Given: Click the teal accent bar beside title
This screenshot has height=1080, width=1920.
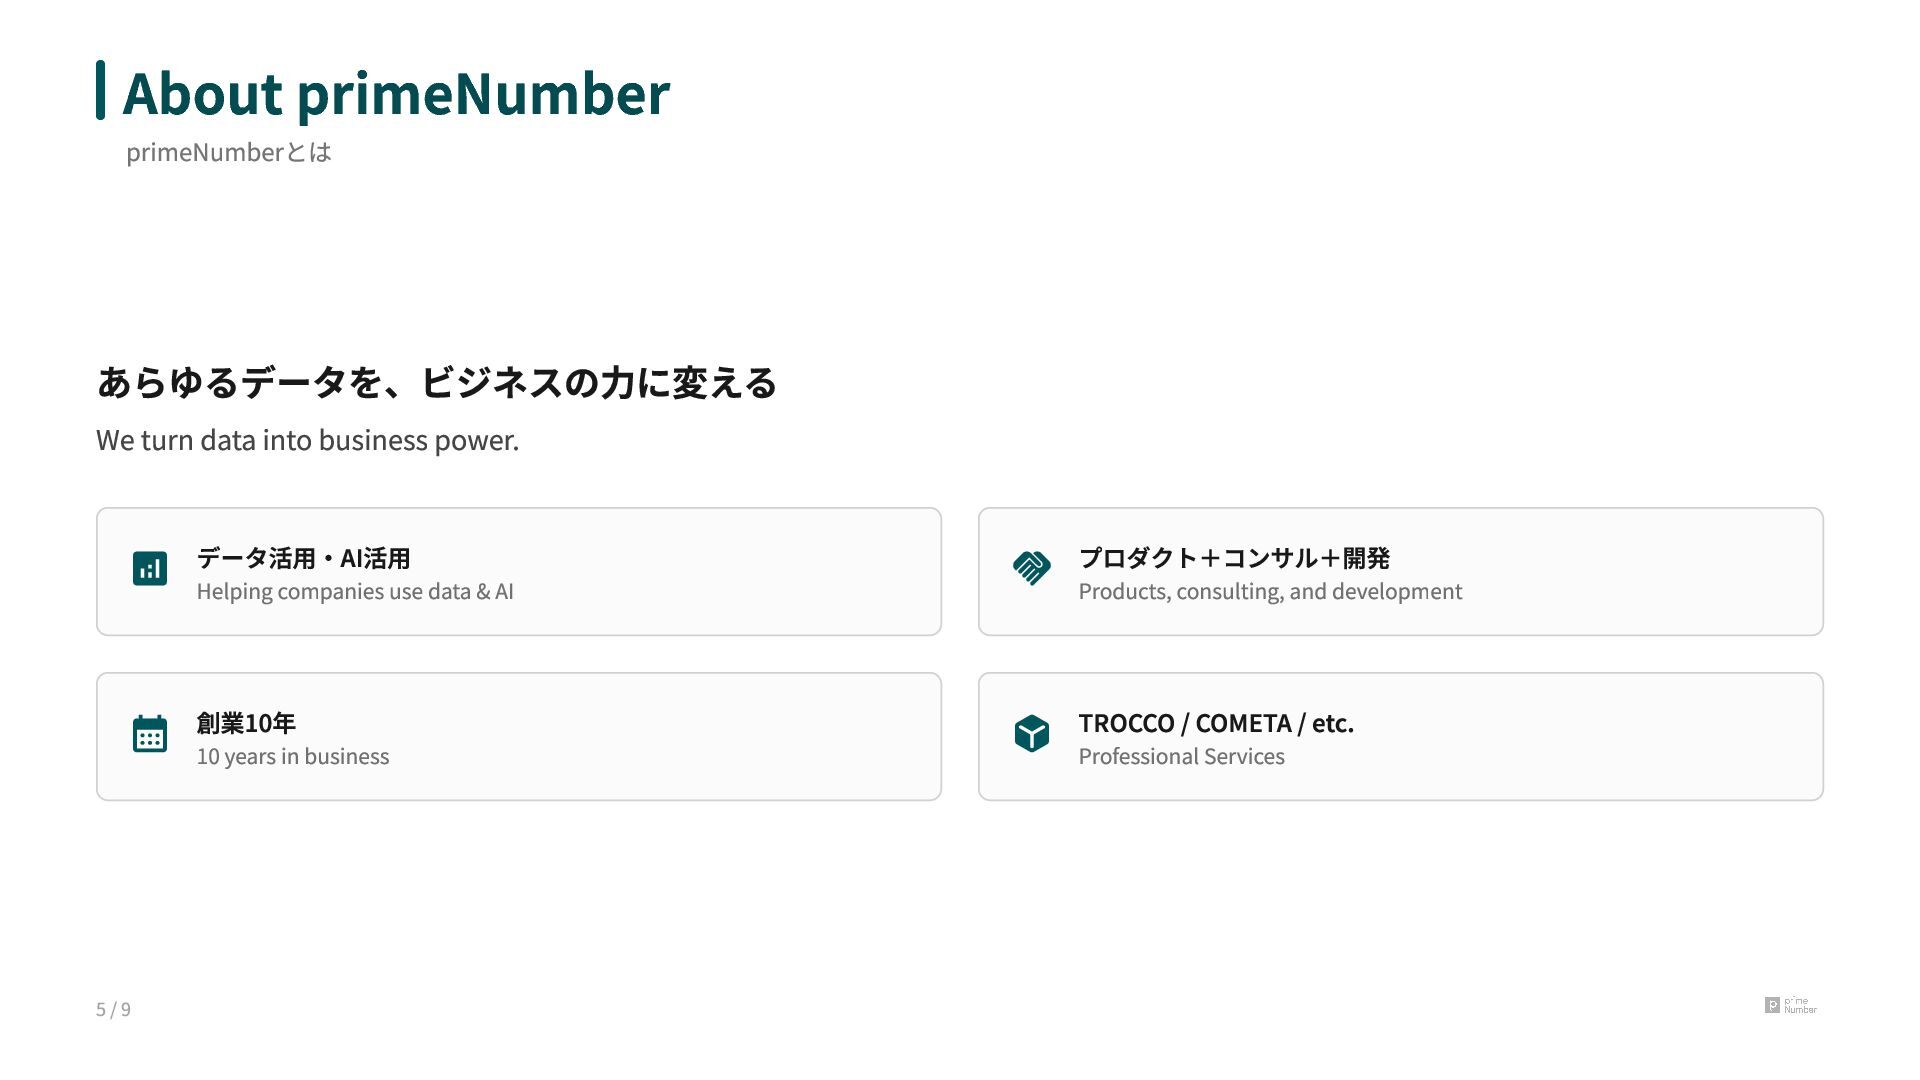Looking at the screenshot, I should click(x=100, y=90).
